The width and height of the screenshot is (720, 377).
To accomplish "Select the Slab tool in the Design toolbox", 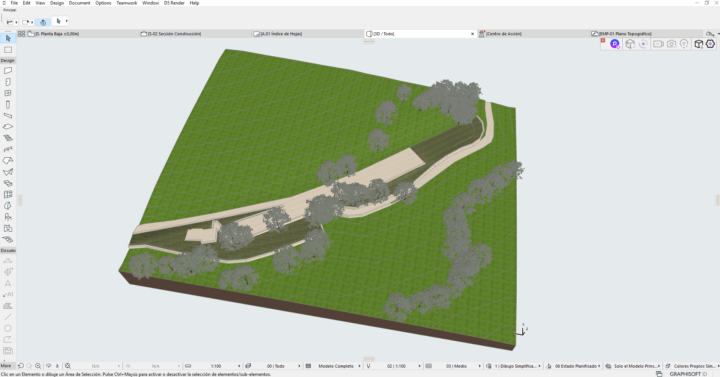I will tap(8, 127).
